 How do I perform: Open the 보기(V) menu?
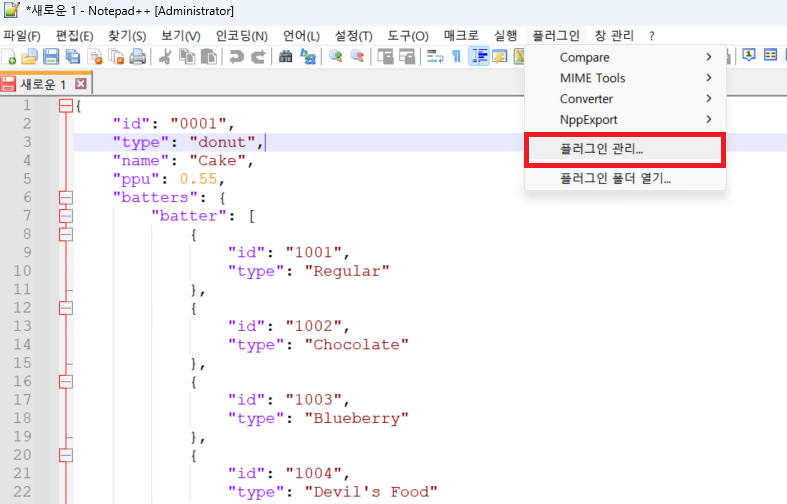(181, 36)
